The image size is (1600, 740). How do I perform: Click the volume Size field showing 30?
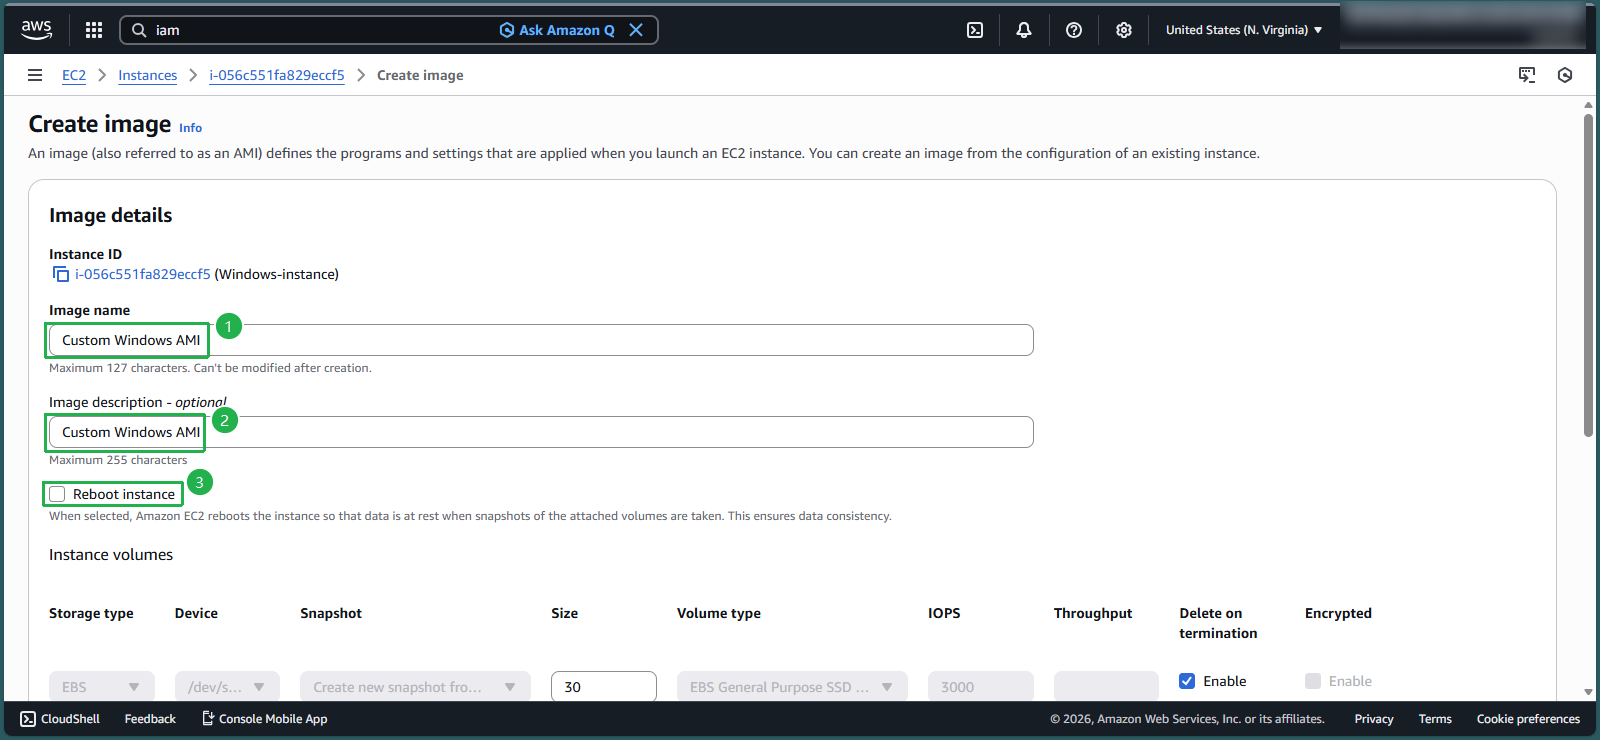pyautogui.click(x=604, y=687)
